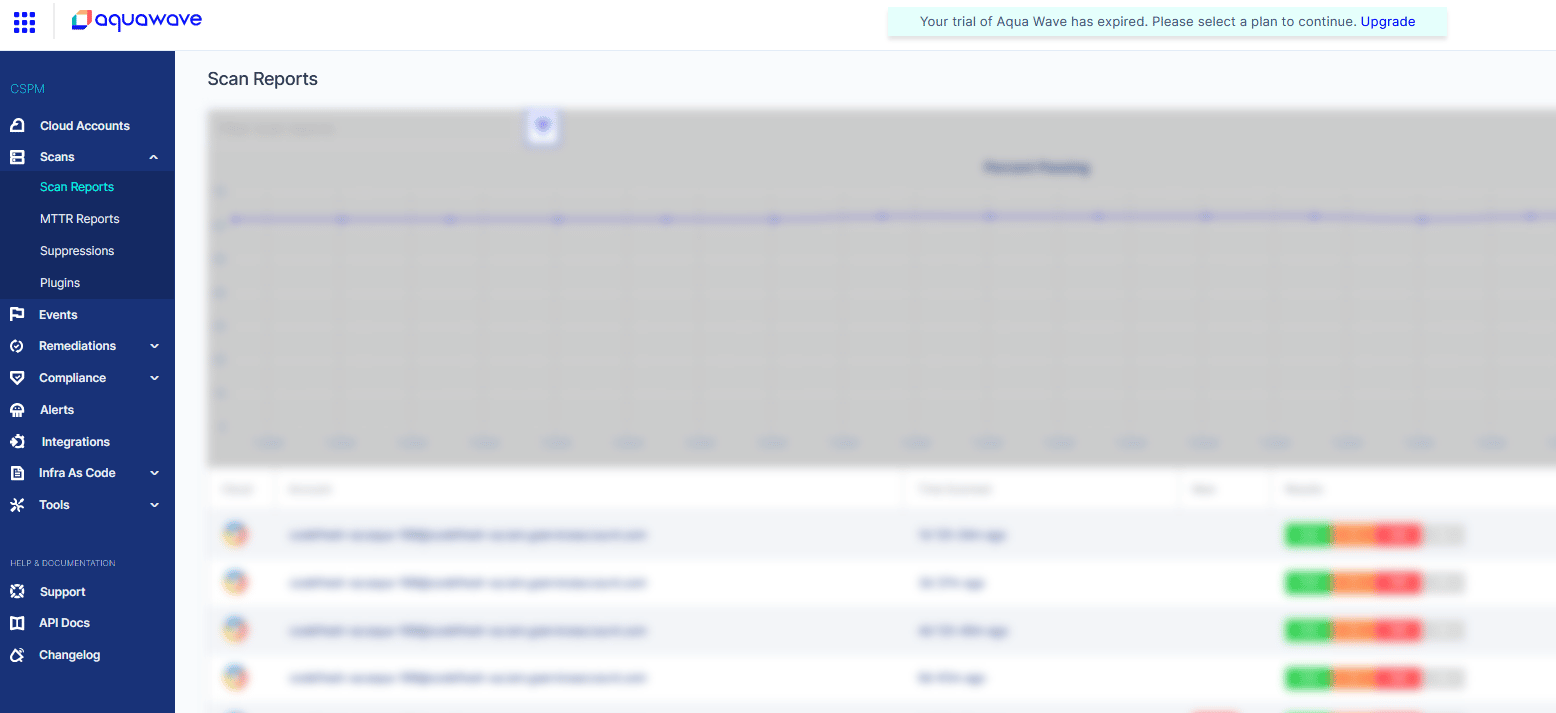Click the Integrations icon in sidebar
Screen dimensions: 1556x713
pyautogui.click(x=17, y=442)
